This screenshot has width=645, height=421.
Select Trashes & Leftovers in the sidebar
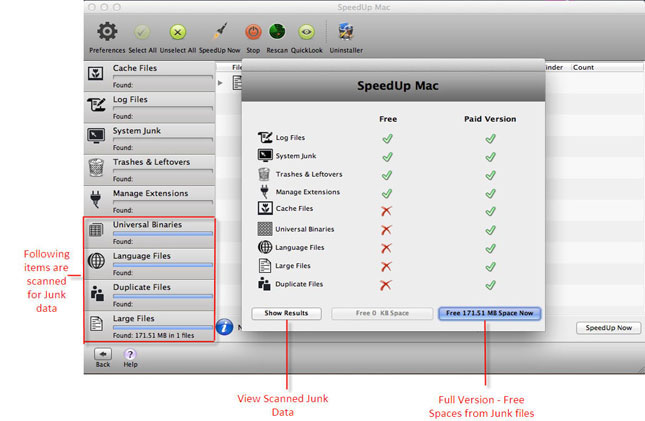(150, 170)
